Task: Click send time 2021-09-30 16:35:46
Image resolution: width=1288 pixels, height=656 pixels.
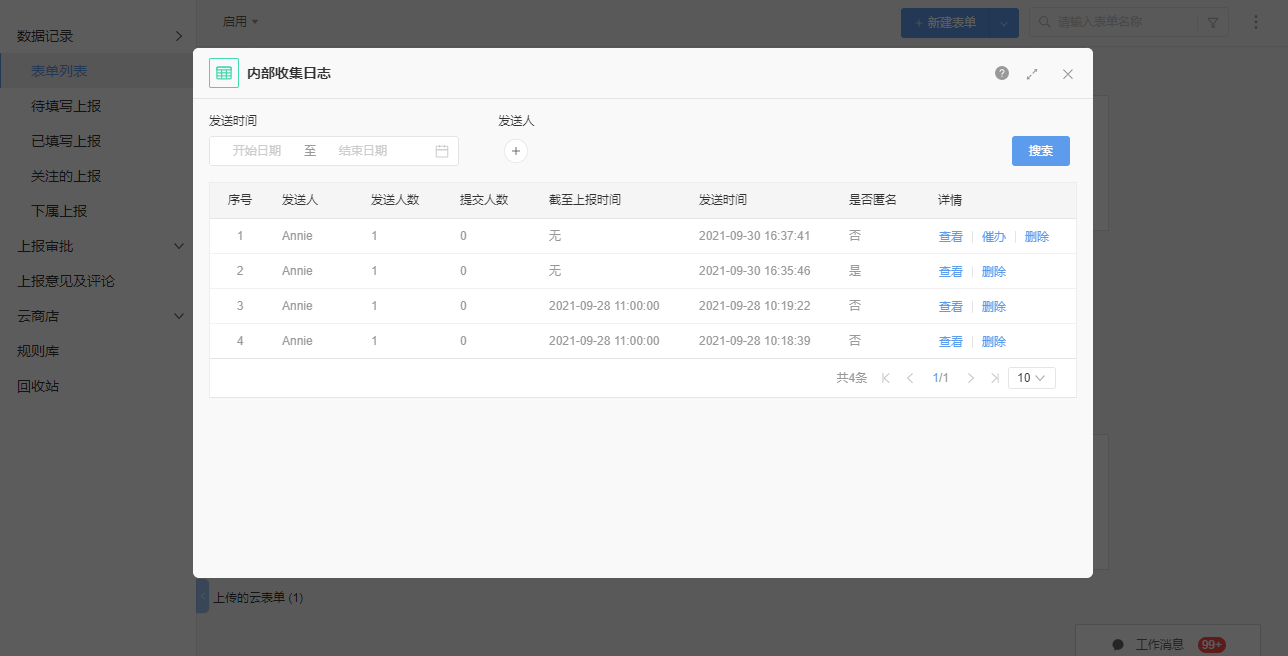Action: point(754,271)
